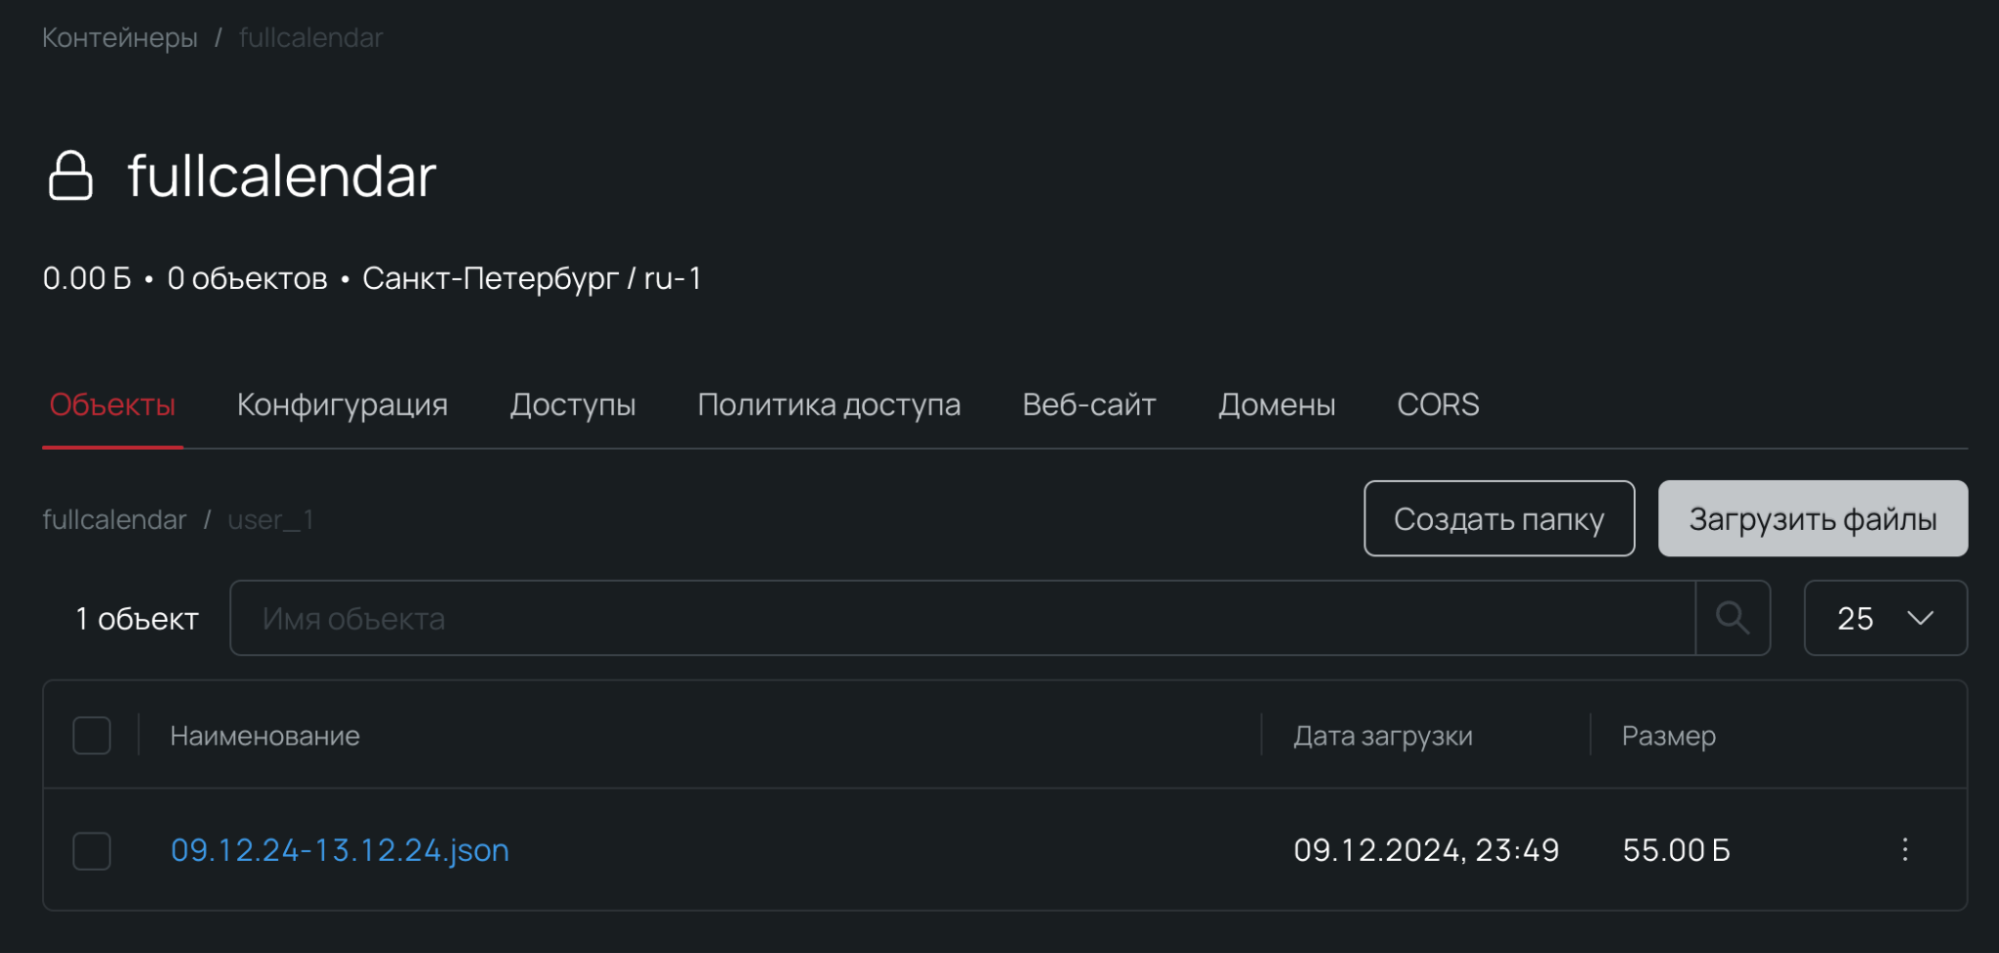The height and width of the screenshot is (953, 1999).
Task: Go to the Политика доступа tab
Action: coord(828,405)
